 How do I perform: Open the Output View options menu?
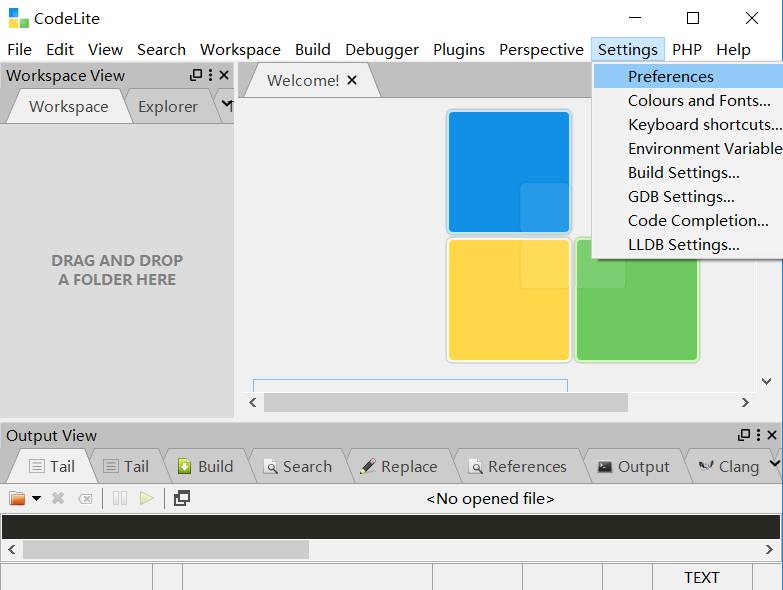(758, 435)
